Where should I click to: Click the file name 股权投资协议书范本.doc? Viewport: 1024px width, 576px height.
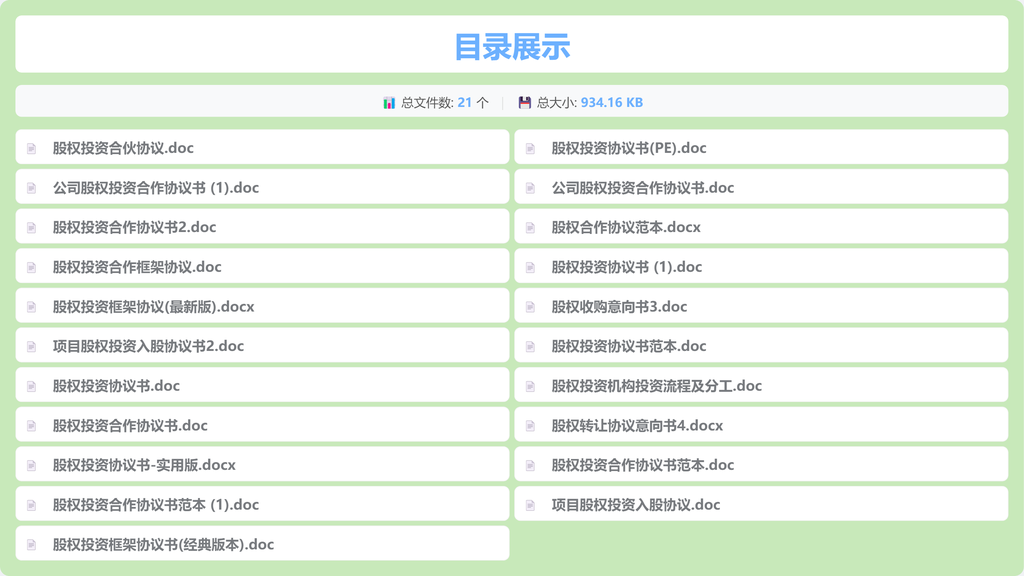tap(629, 347)
